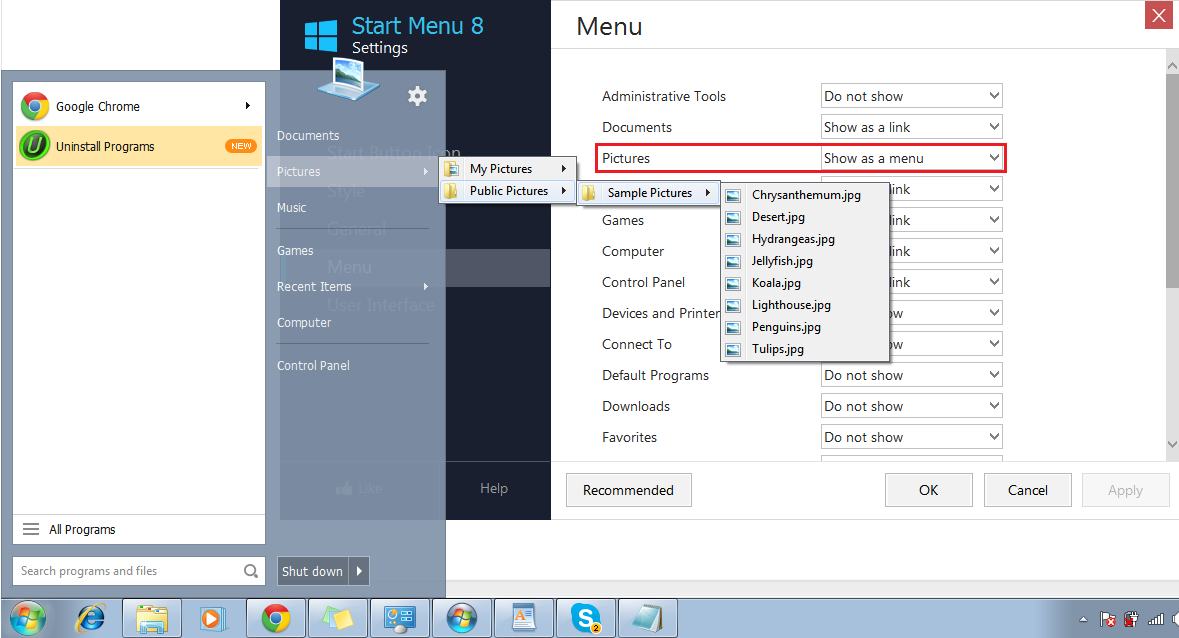The width and height of the screenshot is (1179, 638).
Task: Click Cancel in the settings window
Action: [1028, 490]
